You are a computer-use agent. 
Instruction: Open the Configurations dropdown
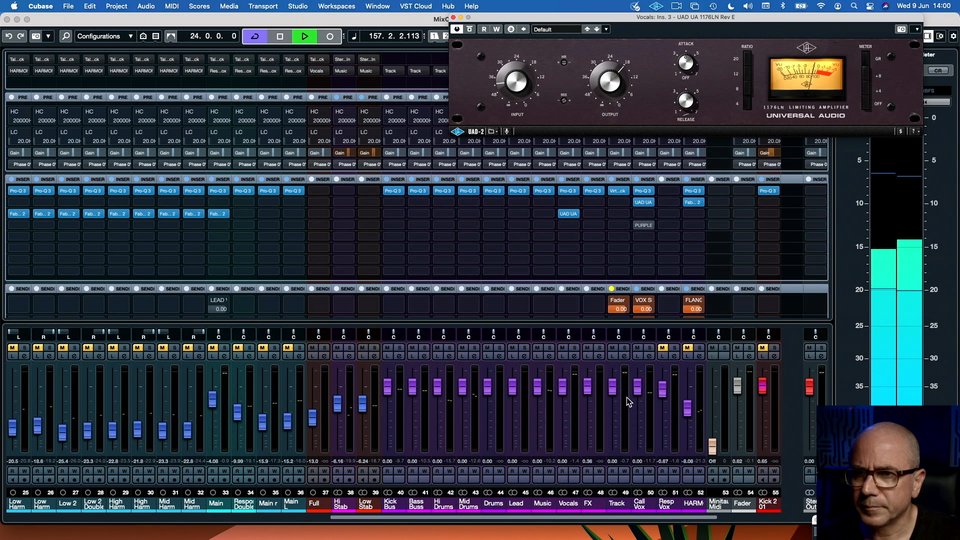click(104, 36)
